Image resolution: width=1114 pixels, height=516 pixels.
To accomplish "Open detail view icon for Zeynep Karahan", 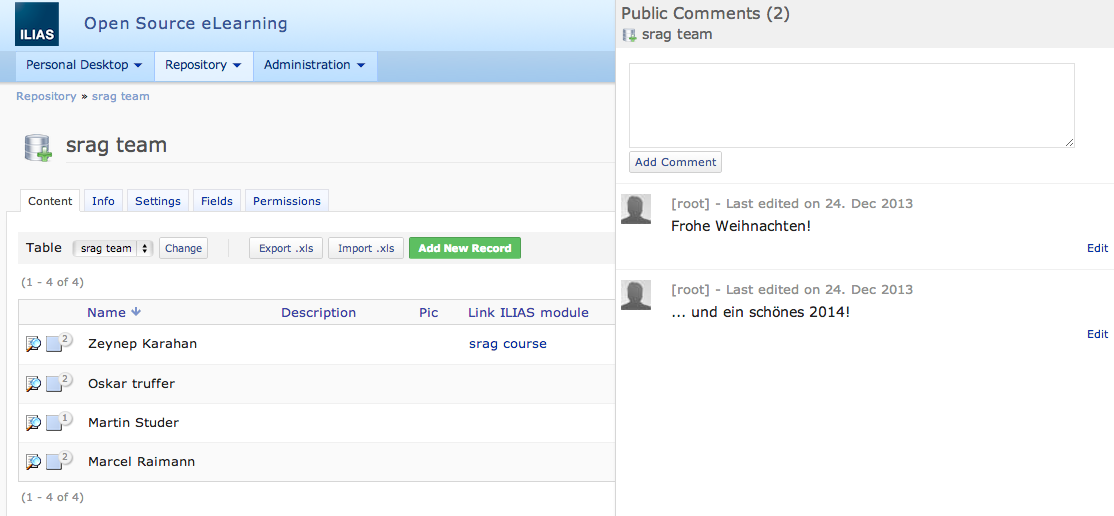I will tap(33, 344).
